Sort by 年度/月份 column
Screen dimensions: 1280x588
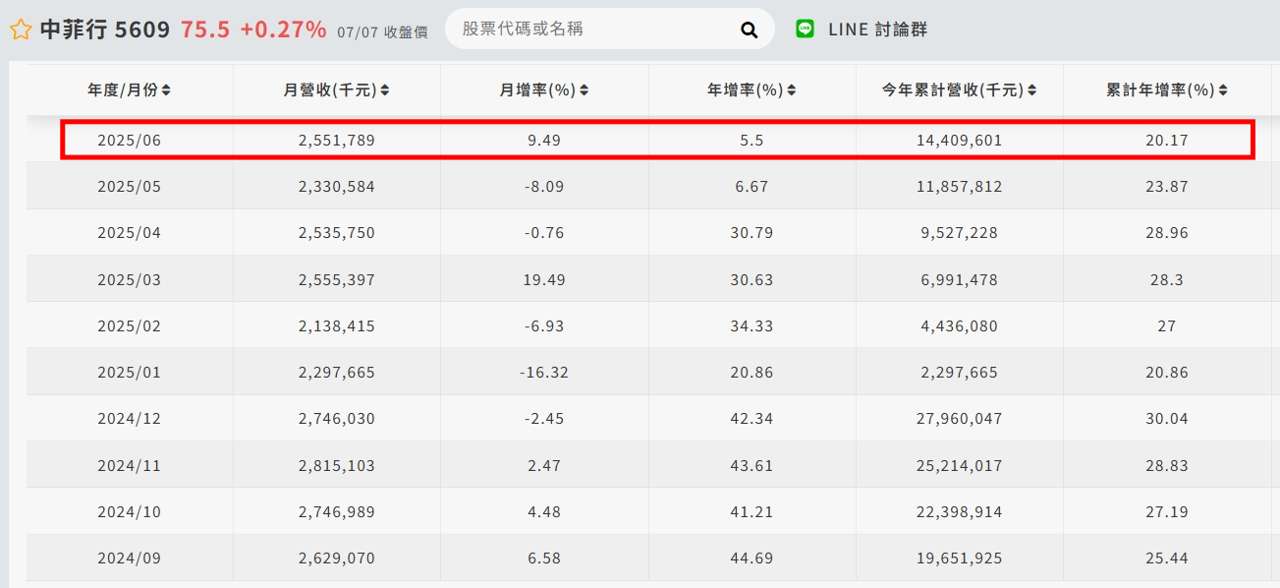pyautogui.click(x=129, y=90)
